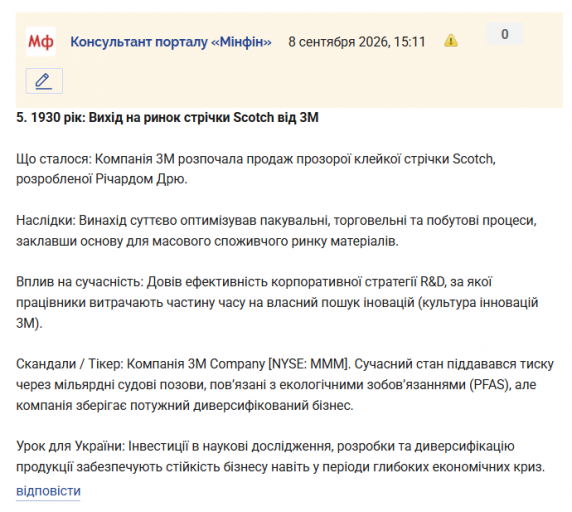
Task: Click the comment rating counter showing 0
Action: click(505, 34)
